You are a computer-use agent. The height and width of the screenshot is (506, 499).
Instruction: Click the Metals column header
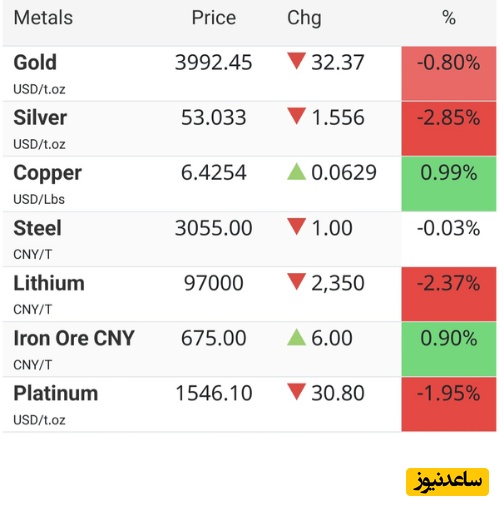[x=43, y=17]
